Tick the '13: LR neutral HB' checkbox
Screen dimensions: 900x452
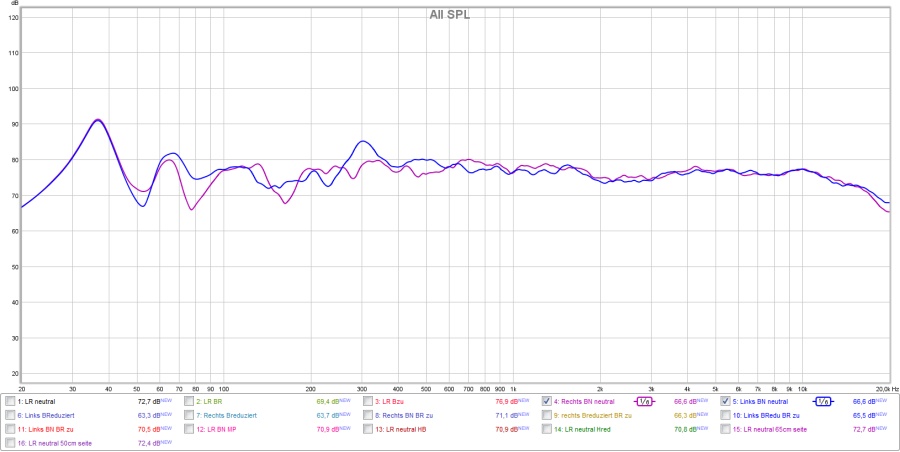click(368, 429)
